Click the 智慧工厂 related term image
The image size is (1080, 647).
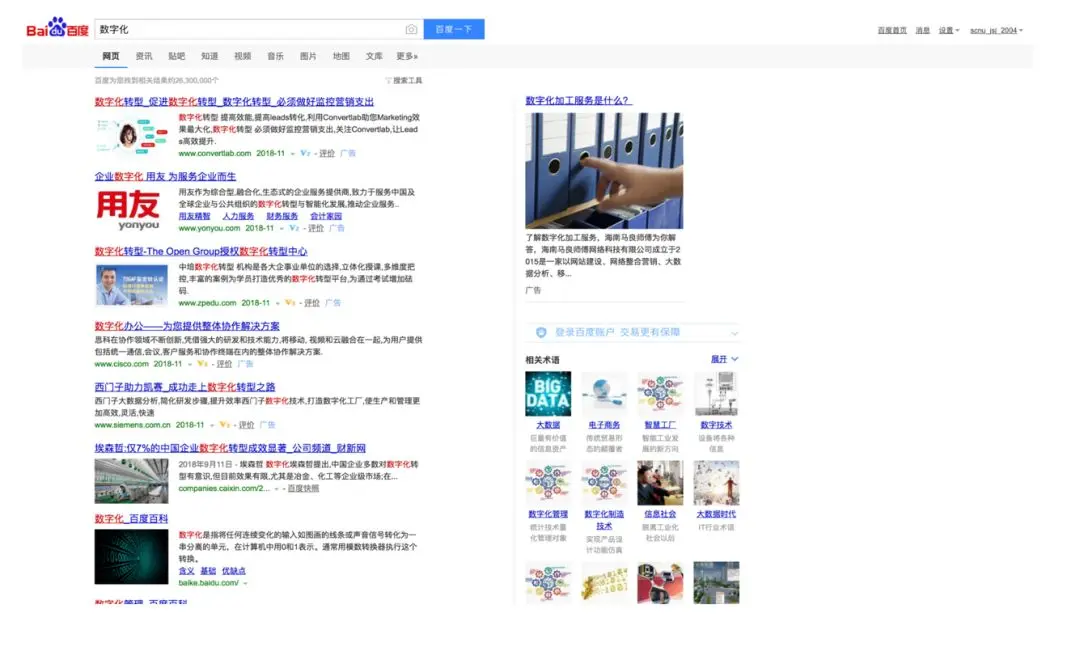tap(660, 394)
